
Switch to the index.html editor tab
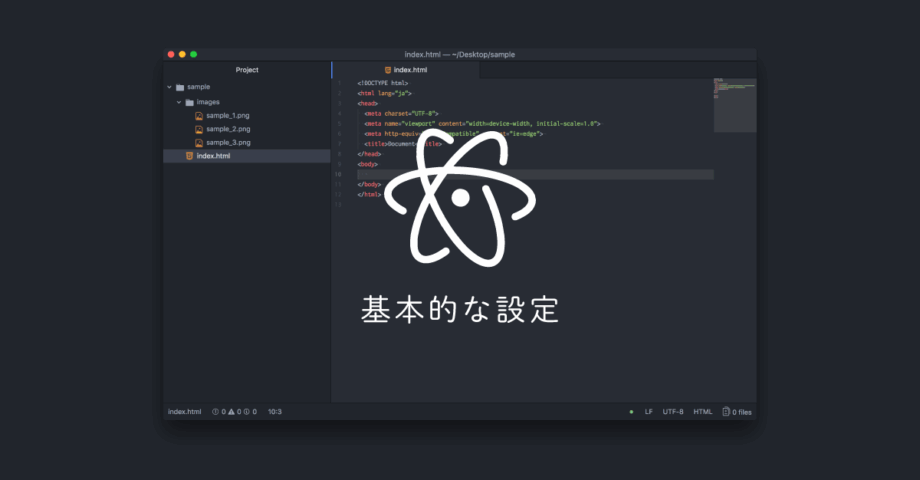tap(406, 70)
